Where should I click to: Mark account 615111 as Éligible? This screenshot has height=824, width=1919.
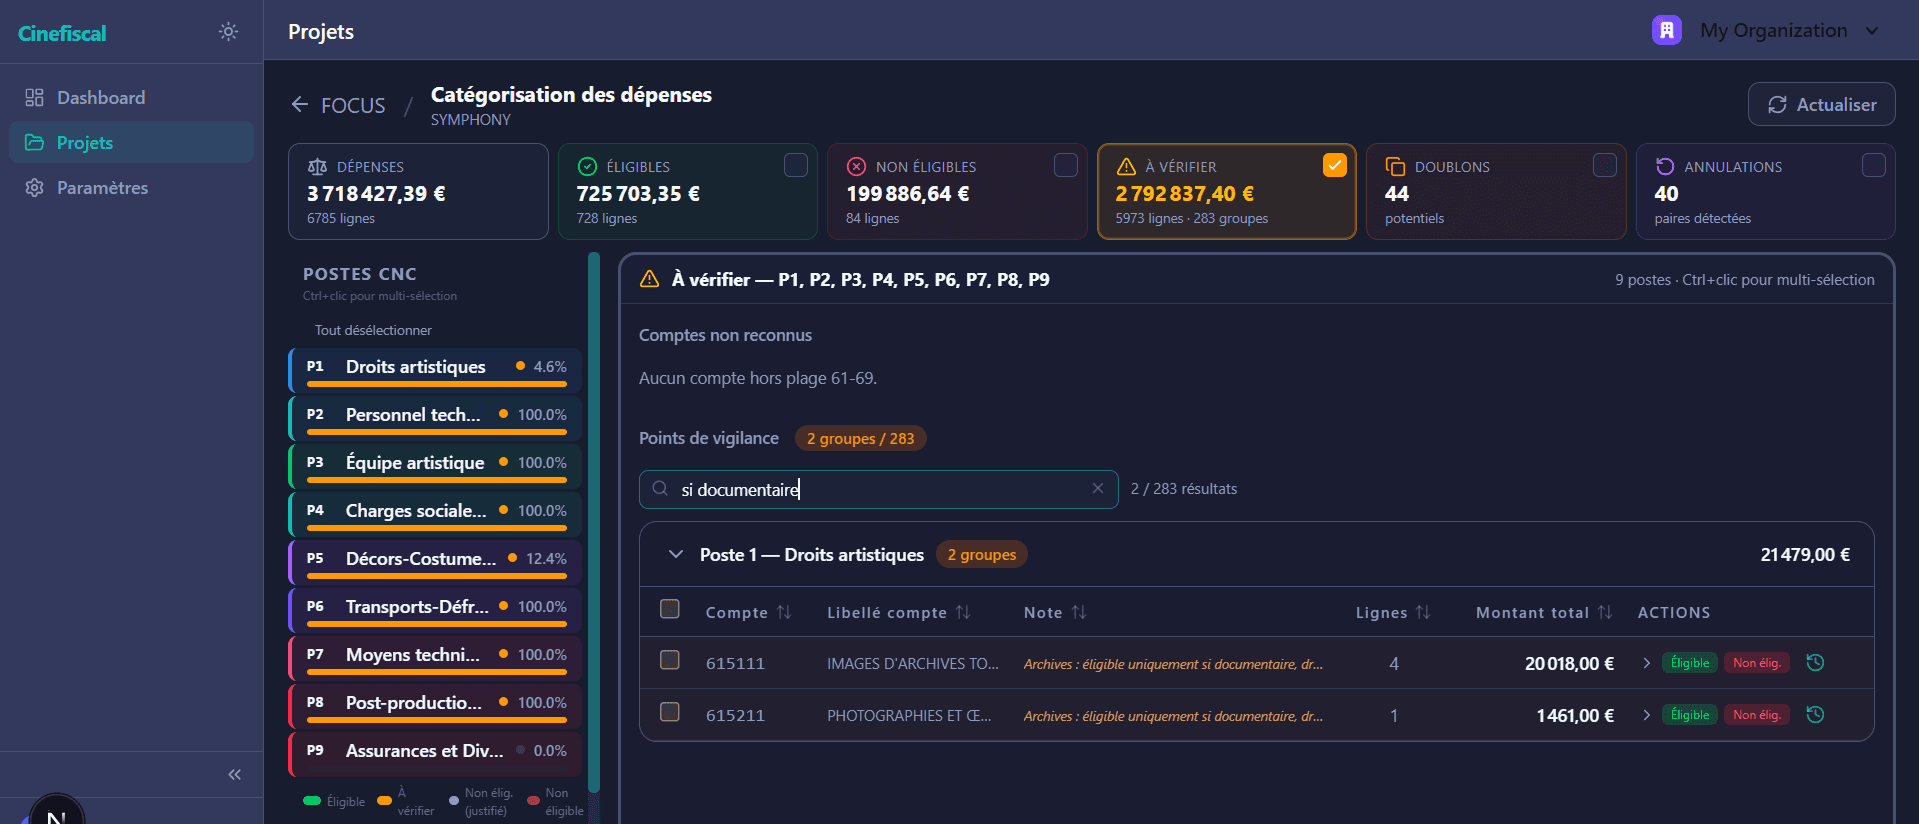pos(1689,662)
